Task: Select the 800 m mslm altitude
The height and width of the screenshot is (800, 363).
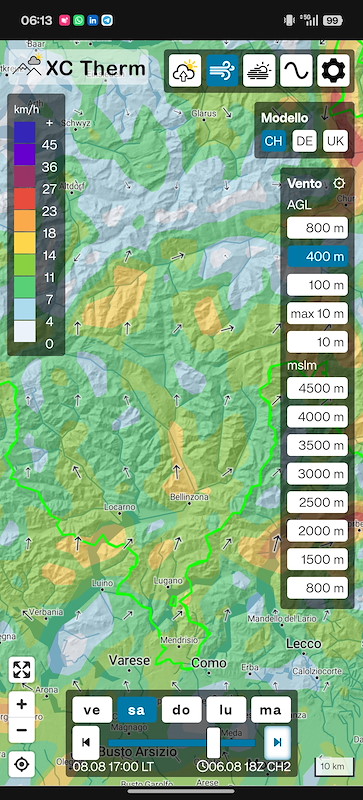Action: pos(318,588)
